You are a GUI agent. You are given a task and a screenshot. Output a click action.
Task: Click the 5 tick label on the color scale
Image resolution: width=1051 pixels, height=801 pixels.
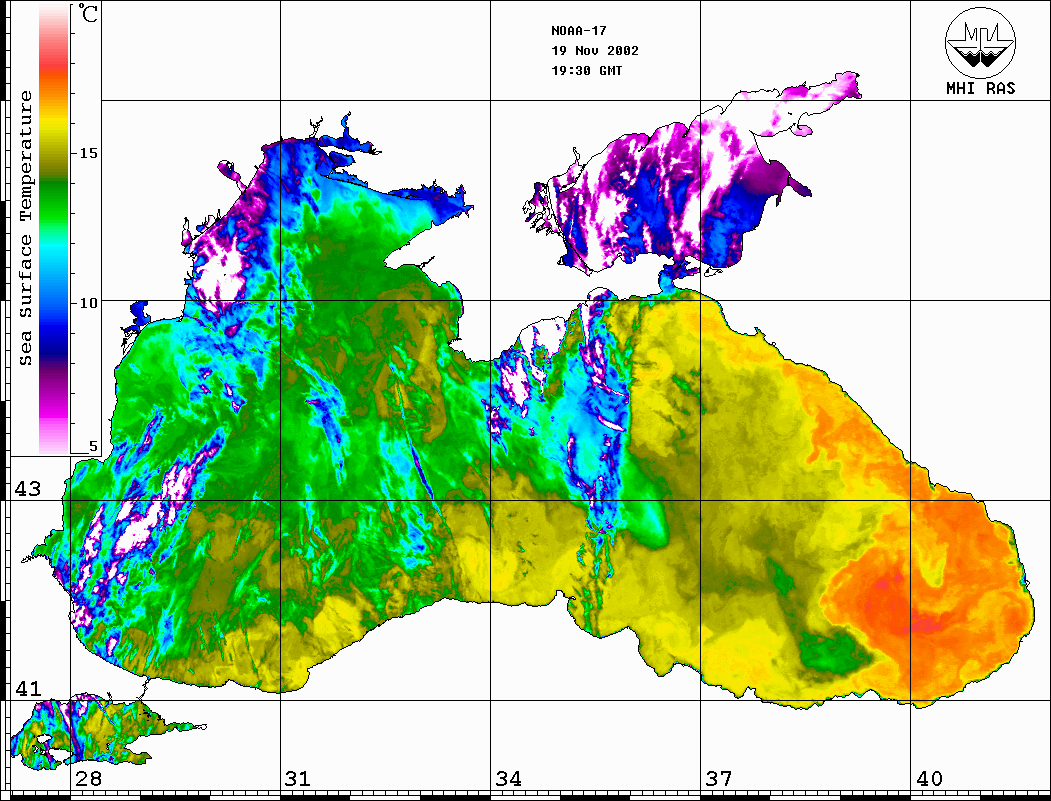pyautogui.click(x=93, y=447)
